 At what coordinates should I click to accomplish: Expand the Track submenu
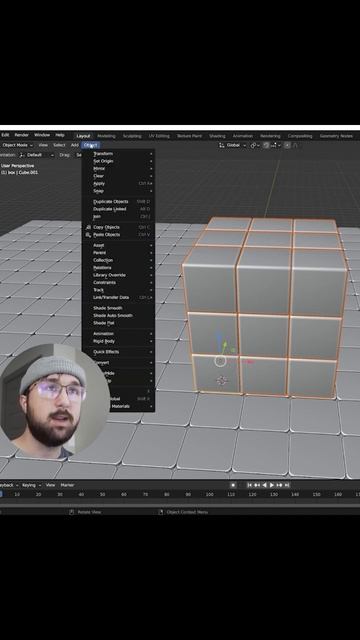pos(118,290)
